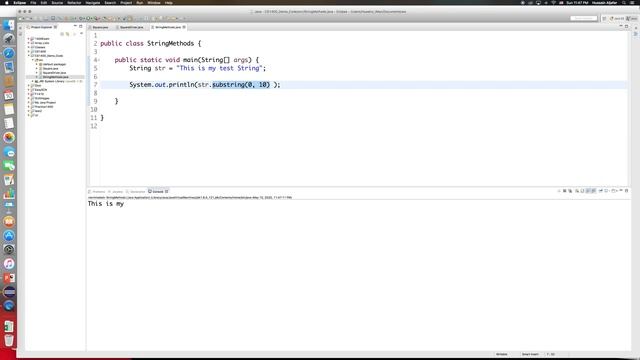640x360 pixels.
Task: Toggle Show Console on standard error change
Action: pyautogui.click(x=594, y=191)
